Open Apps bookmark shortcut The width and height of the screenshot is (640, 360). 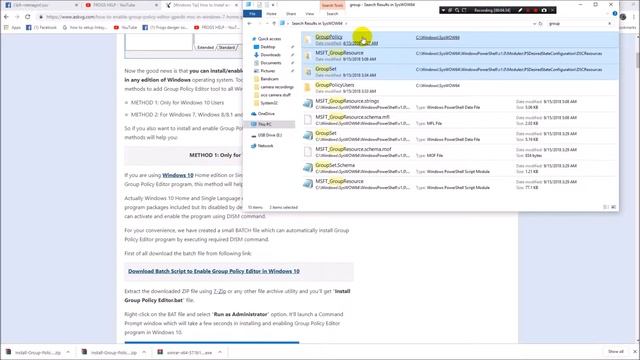[x=13, y=27]
